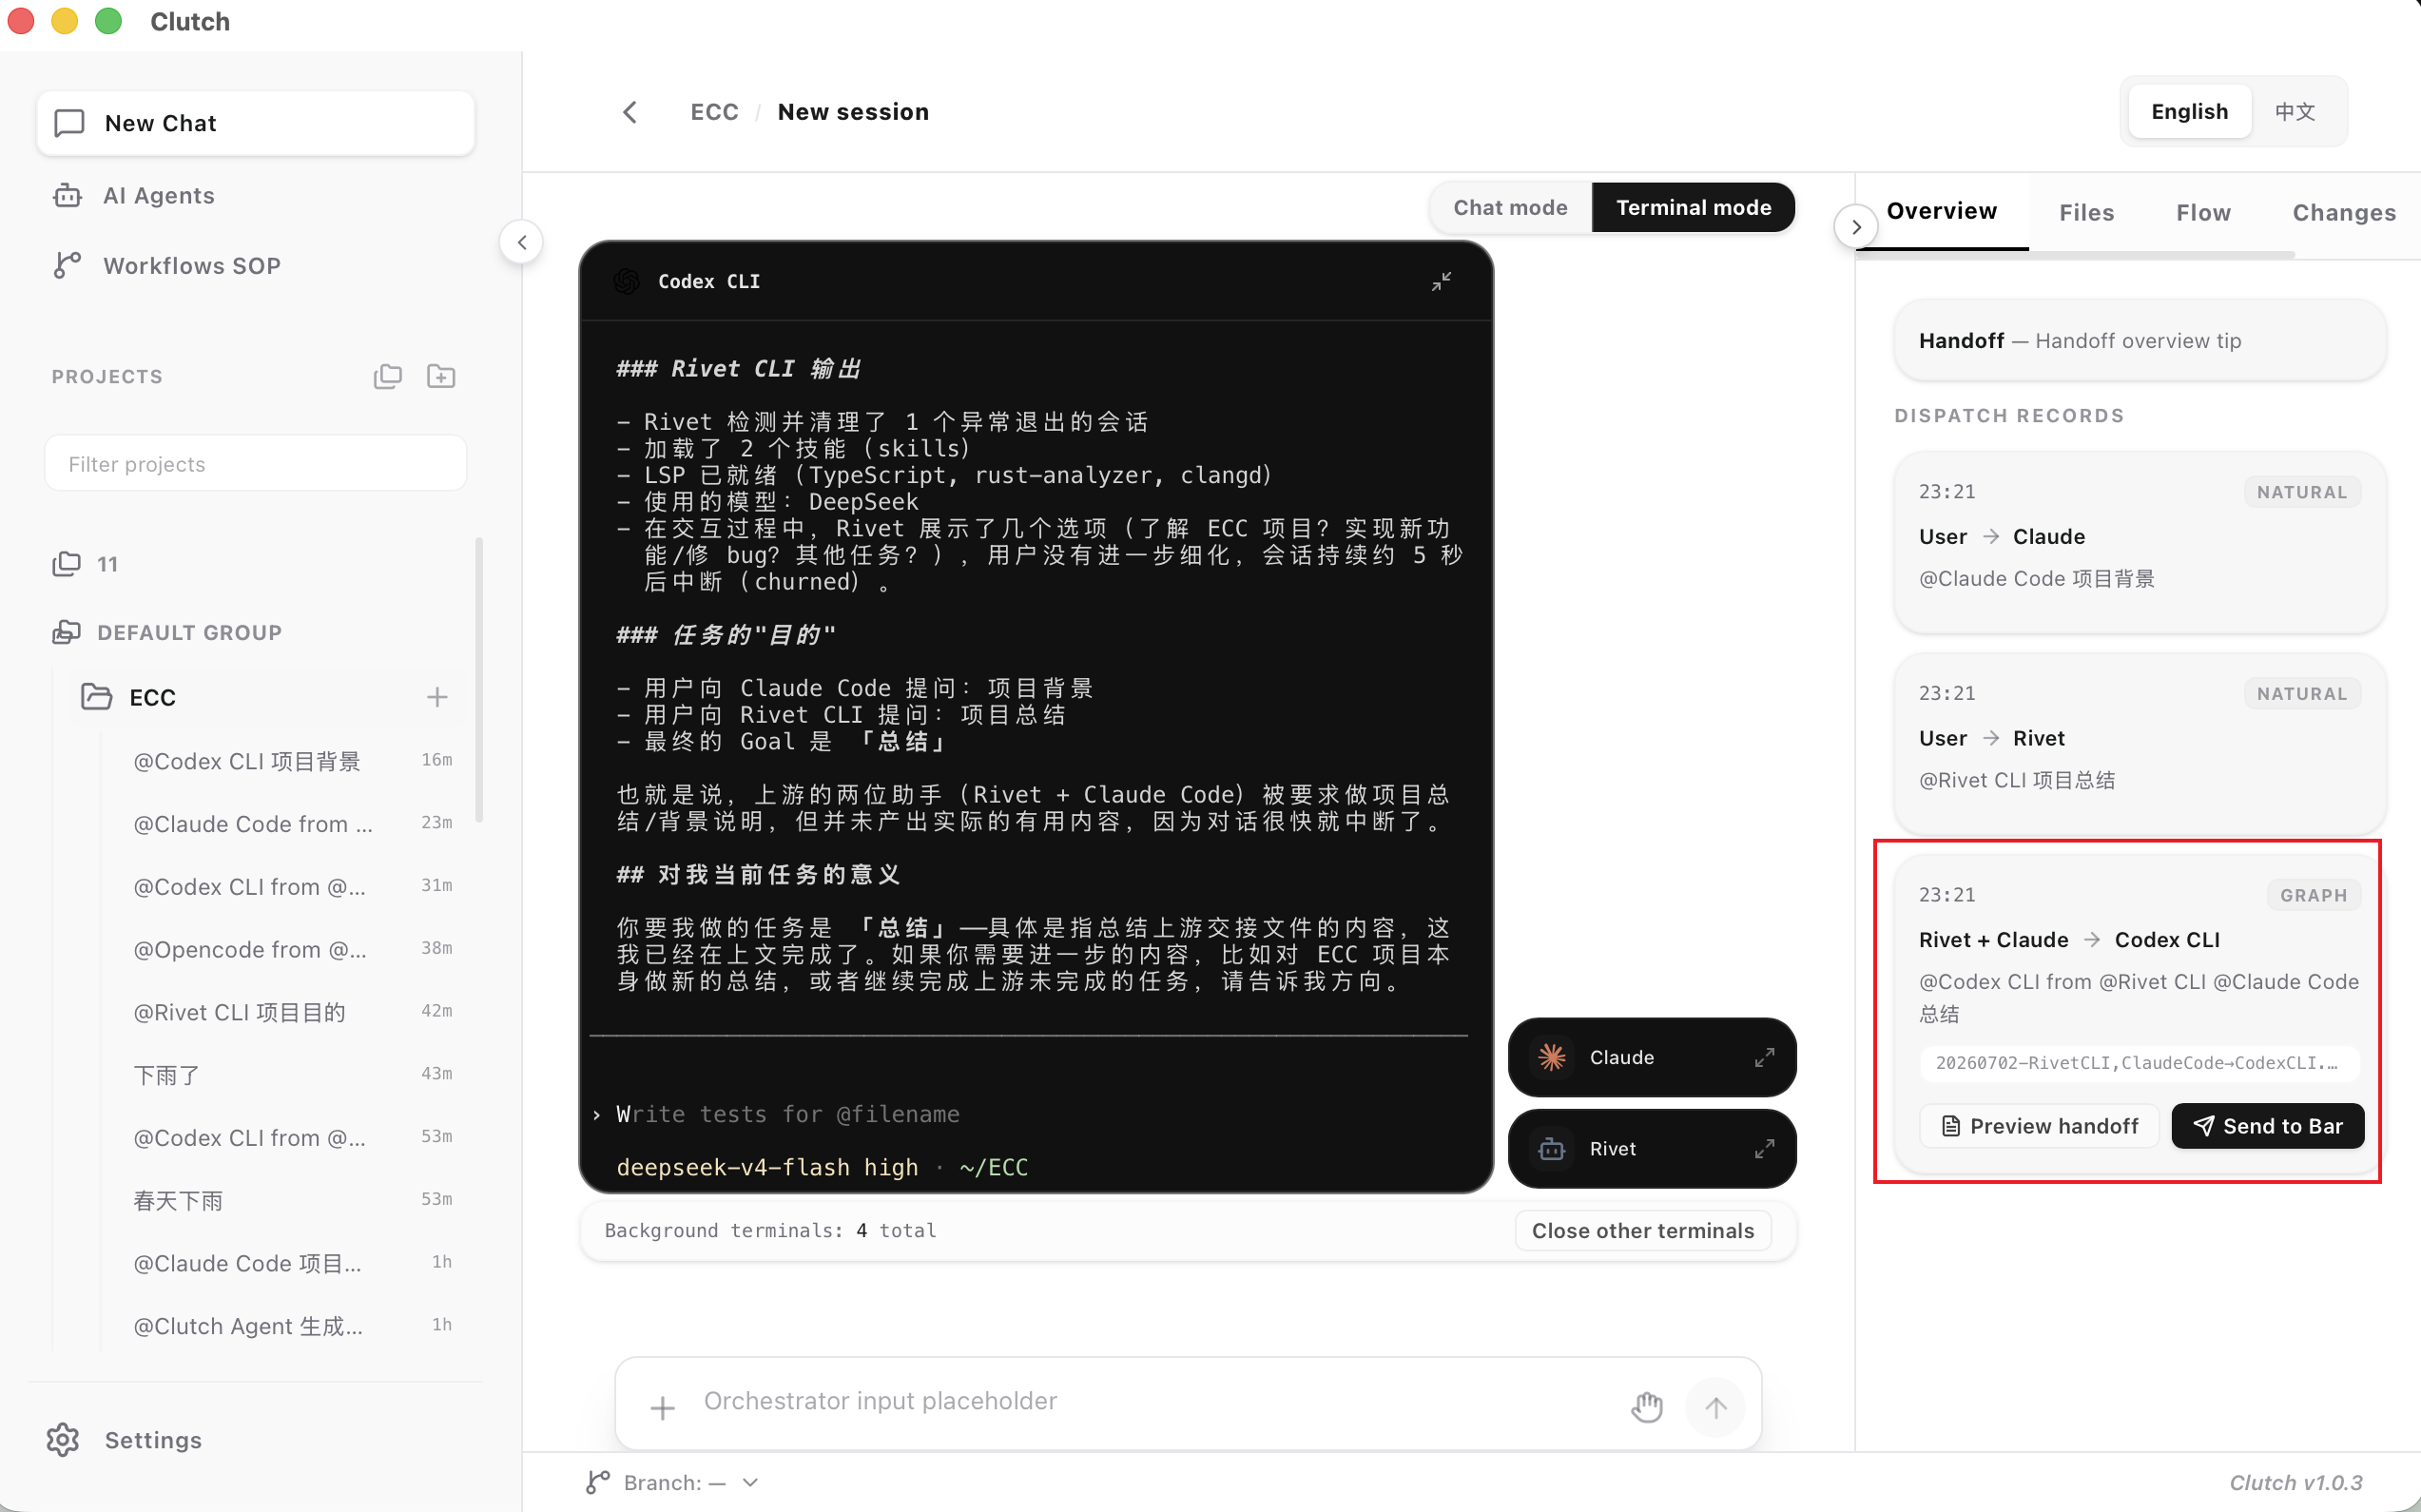Click the hand stop icon in orchestrator input
2421x1512 pixels.
tap(1647, 1407)
